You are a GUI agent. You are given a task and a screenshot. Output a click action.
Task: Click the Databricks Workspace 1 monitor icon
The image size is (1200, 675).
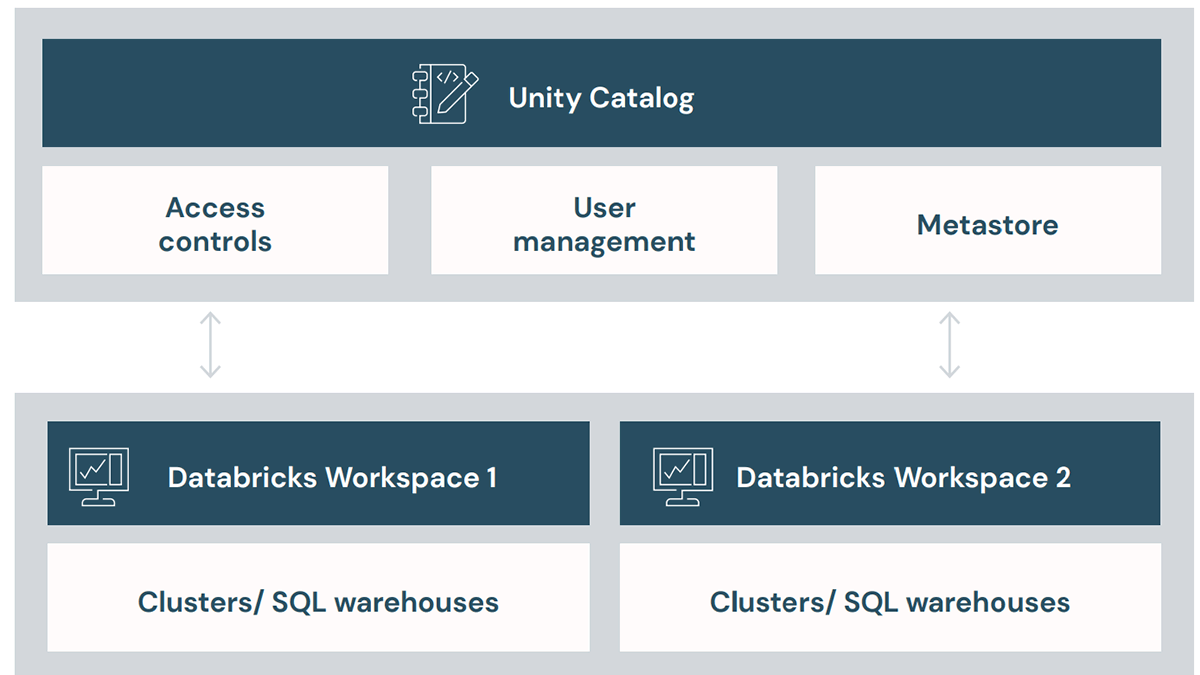coord(98,475)
